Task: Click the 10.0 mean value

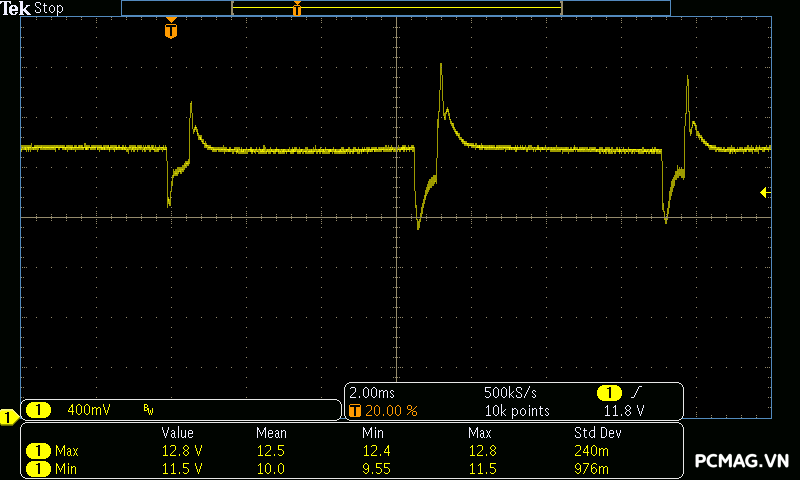Action: (270, 468)
